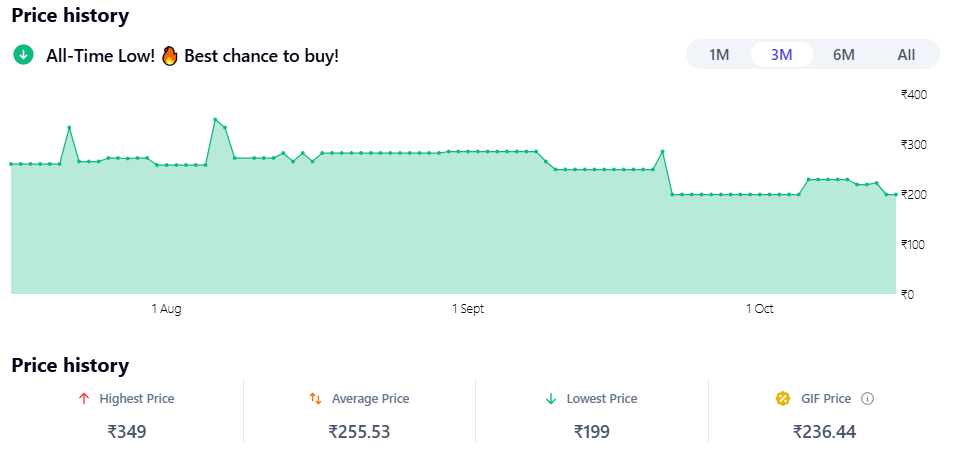Click the red highest price arrow icon
The height and width of the screenshot is (462, 960).
click(x=84, y=399)
